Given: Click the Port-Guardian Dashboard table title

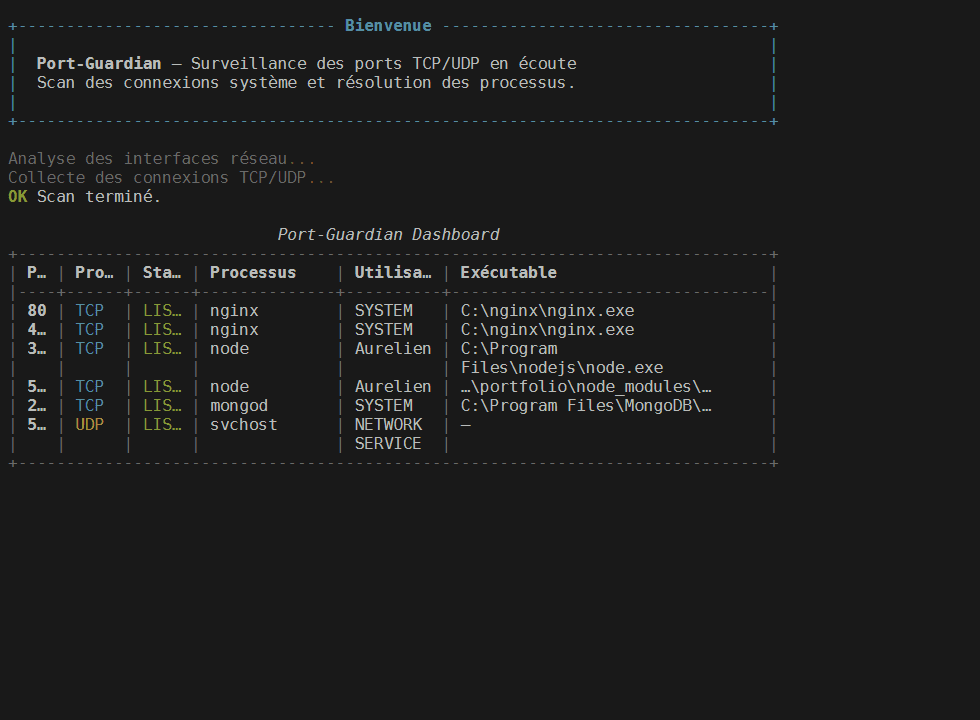Looking at the screenshot, I should pos(388,235).
